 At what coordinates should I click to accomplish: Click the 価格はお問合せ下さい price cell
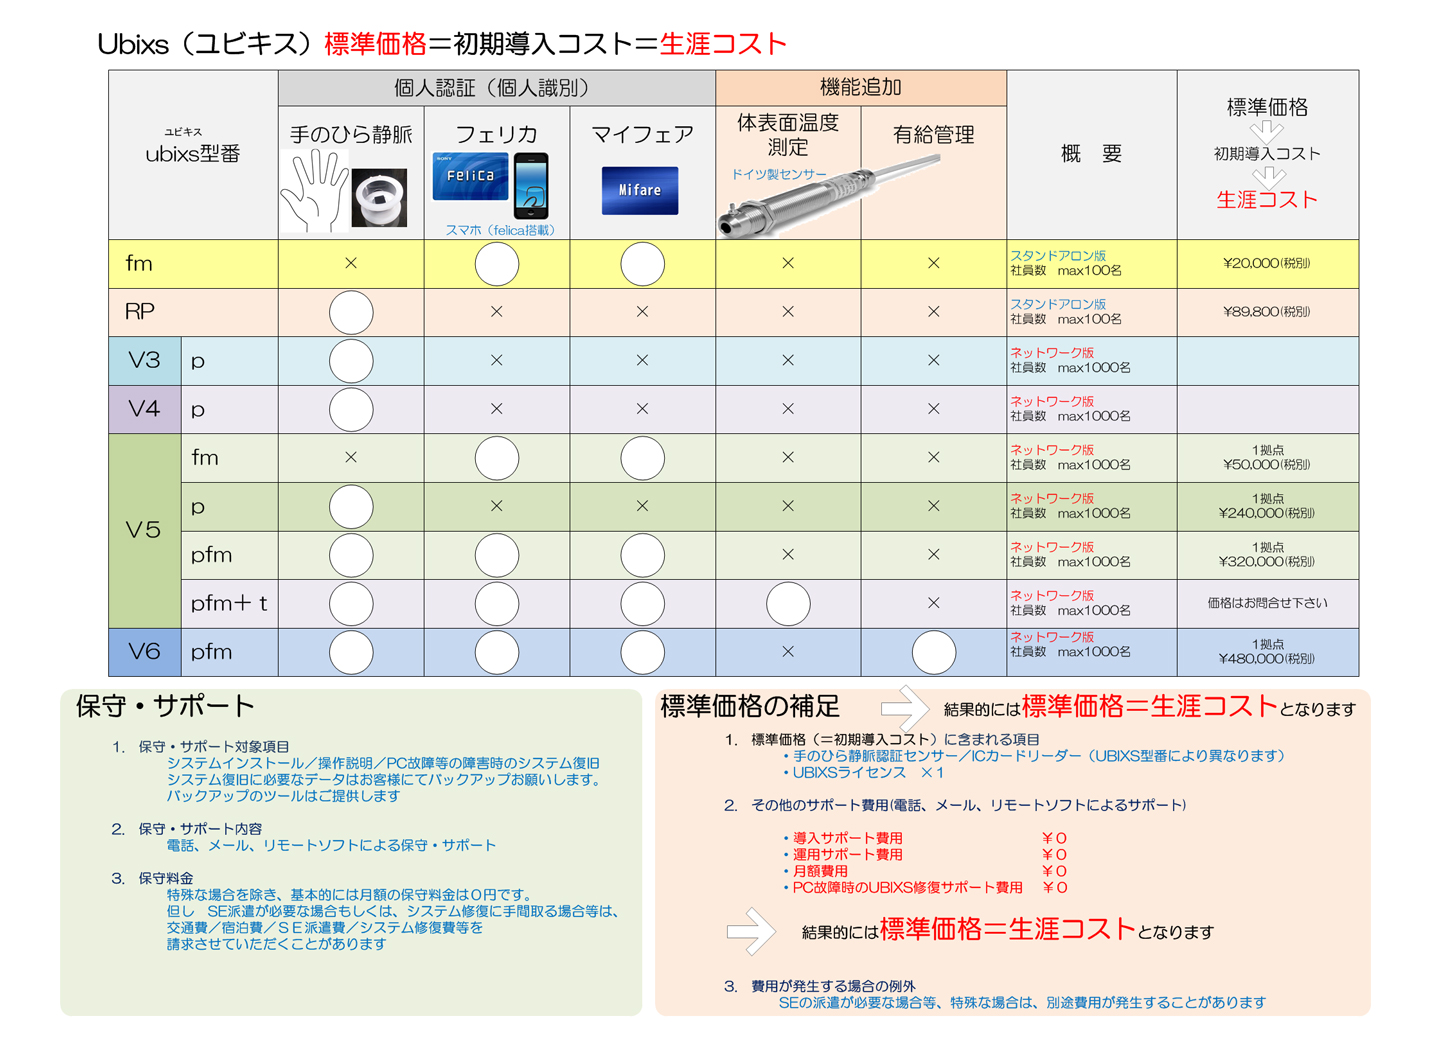click(1267, 603)
